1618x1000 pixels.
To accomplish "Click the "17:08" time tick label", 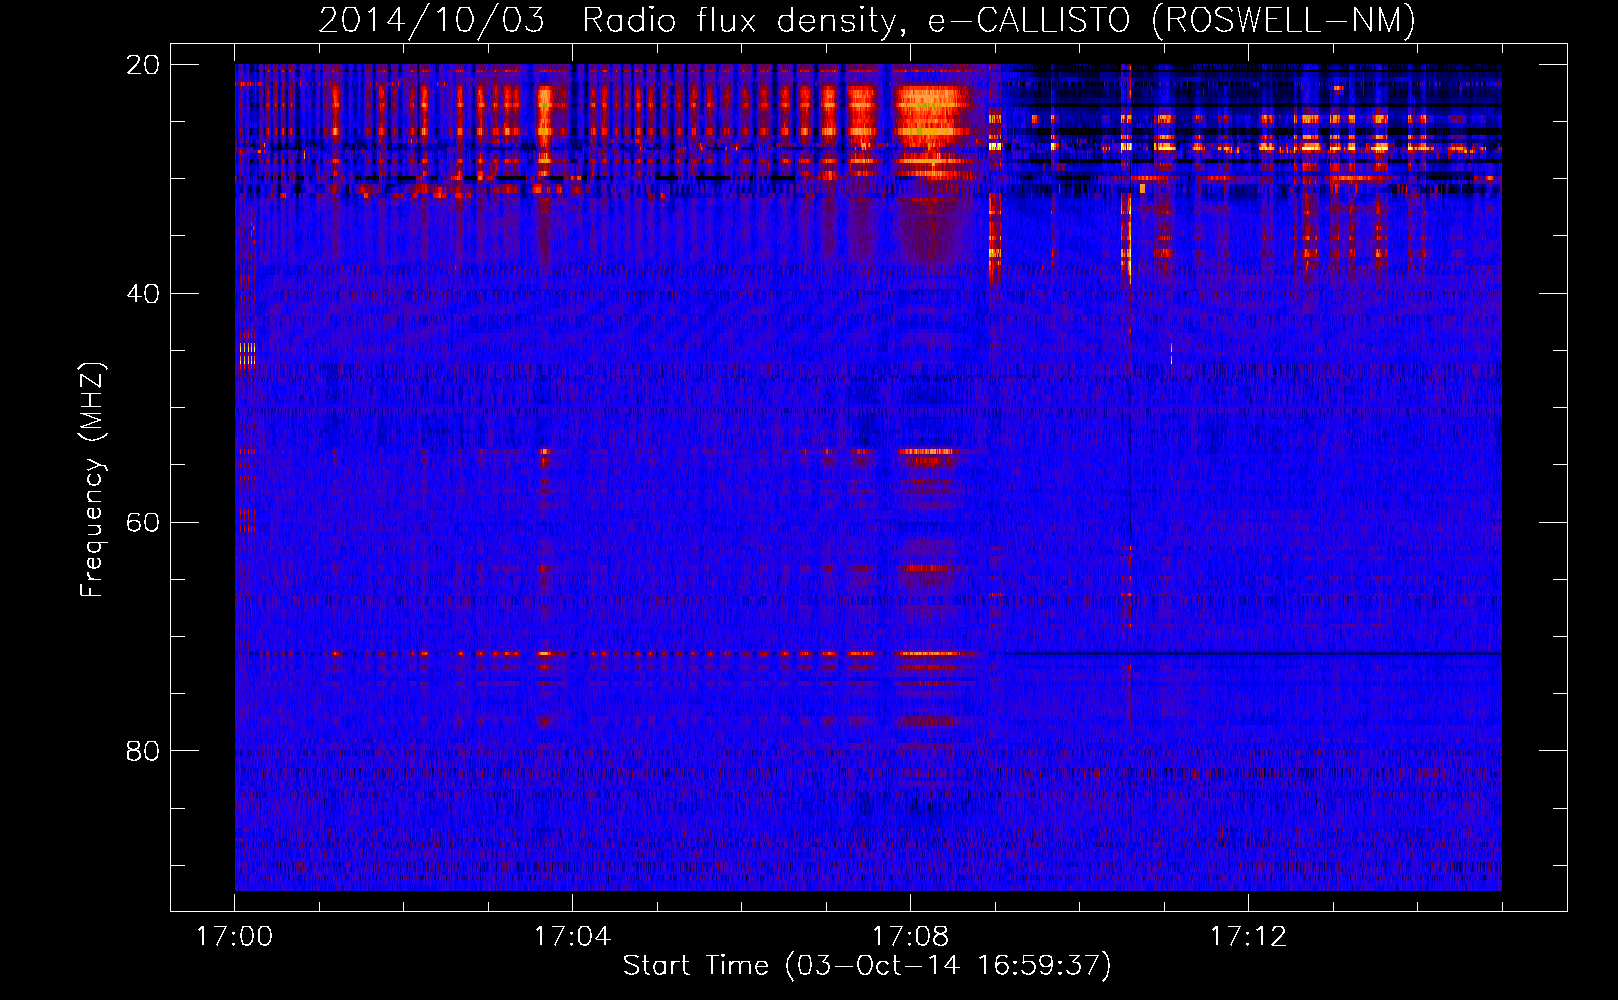I will (910, 936).
